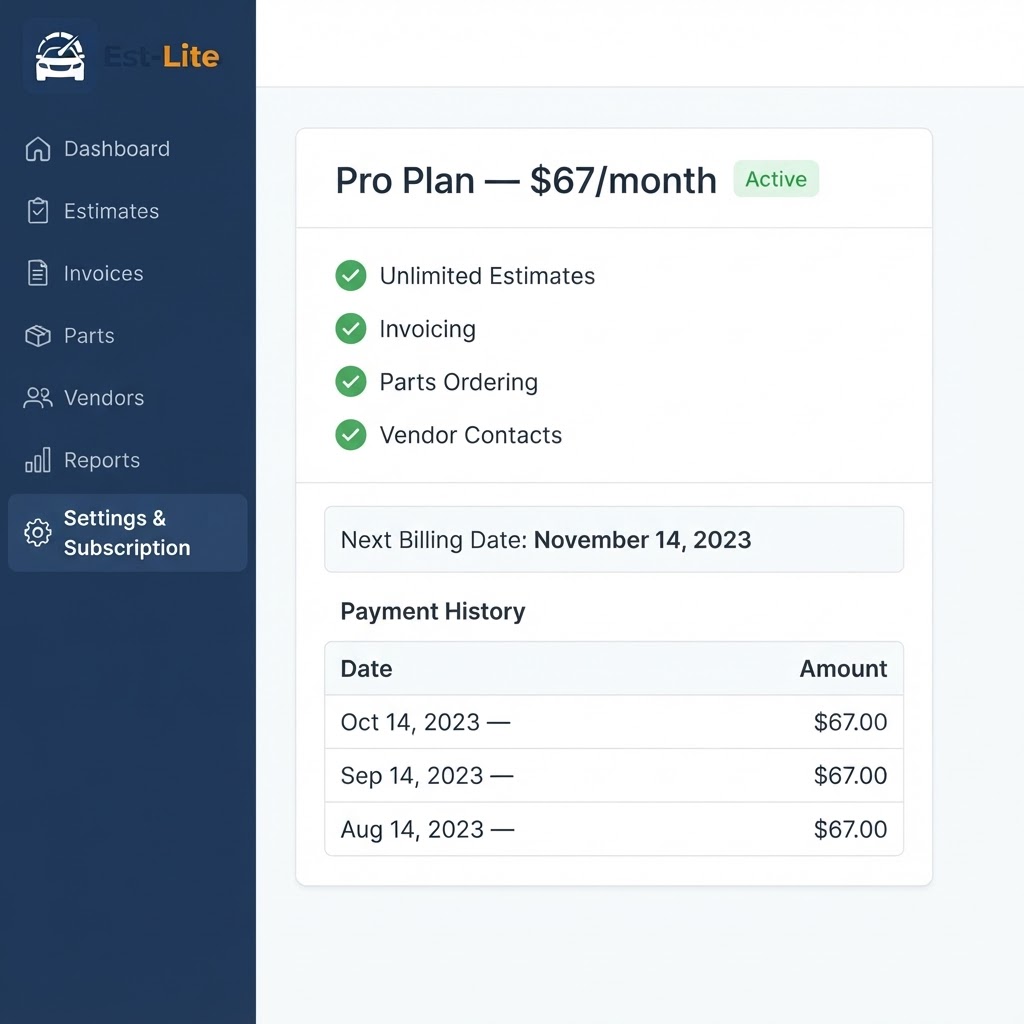Click $67.00 amount for Aug 14

tap(850, 829)
